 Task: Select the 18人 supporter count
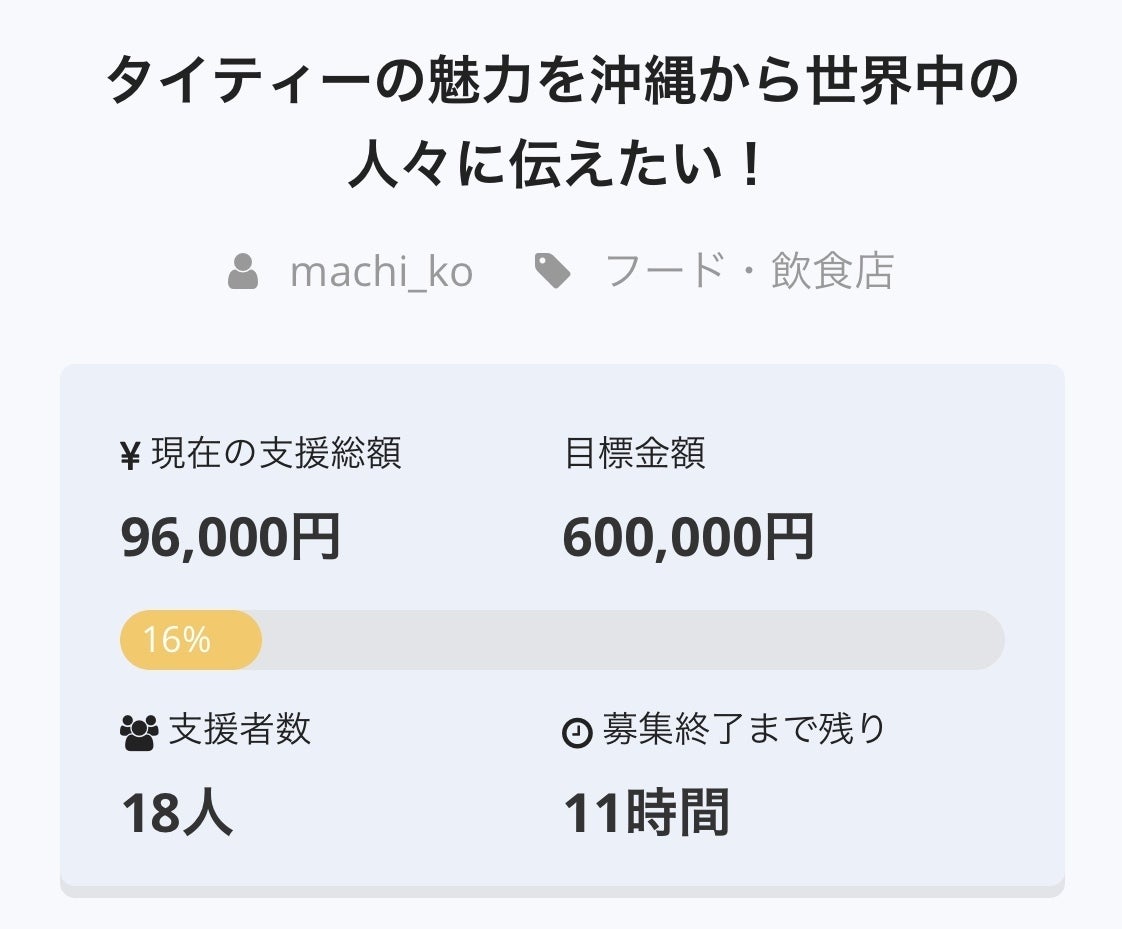point(177,813)
